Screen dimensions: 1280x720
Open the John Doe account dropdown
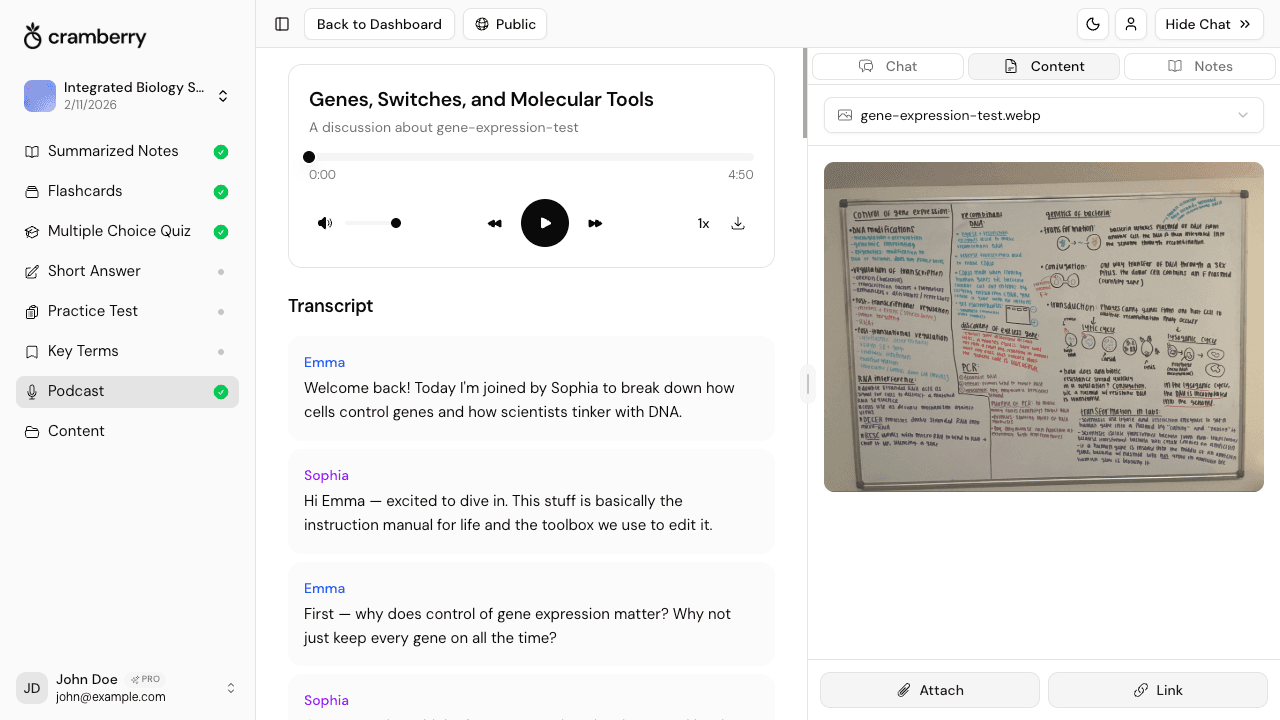tap(231, 688)
